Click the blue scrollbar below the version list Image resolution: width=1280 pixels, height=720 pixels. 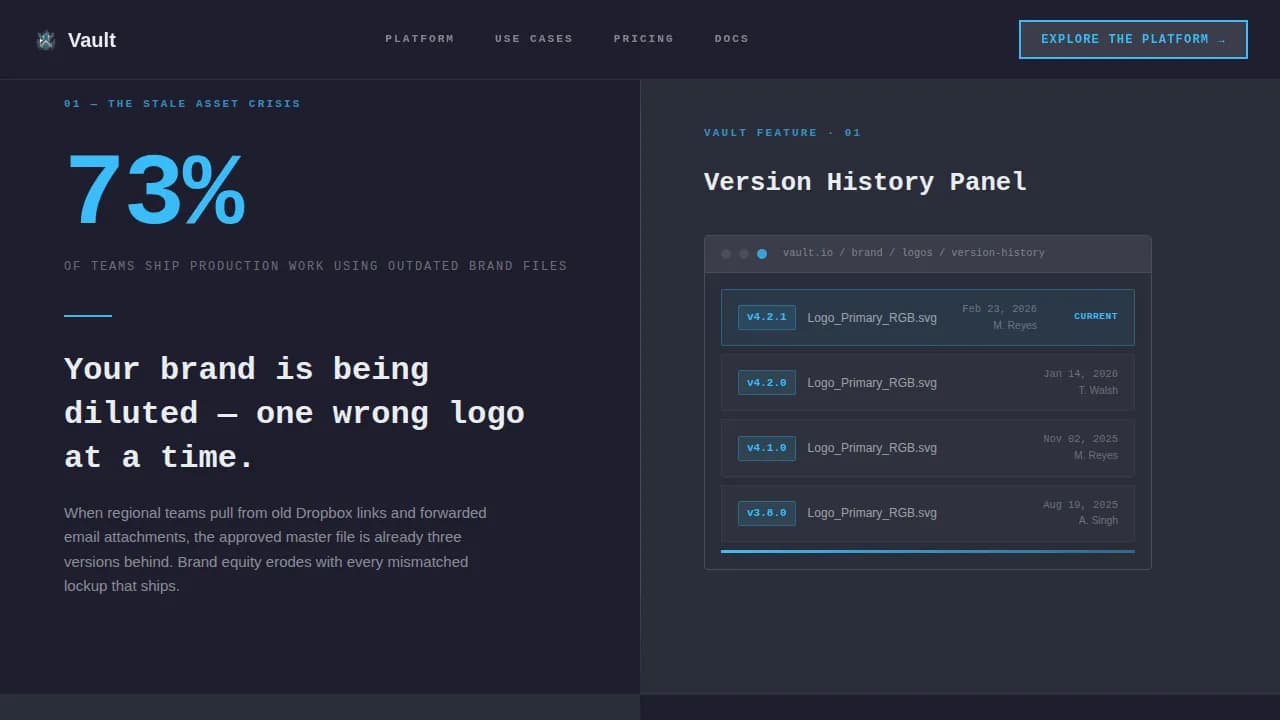tap(927, 551)
